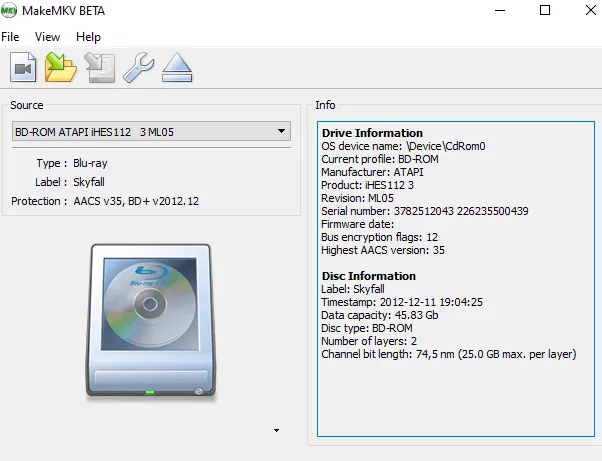Open video files toolbar icon
602x461 pixels.
coord(23,67)
